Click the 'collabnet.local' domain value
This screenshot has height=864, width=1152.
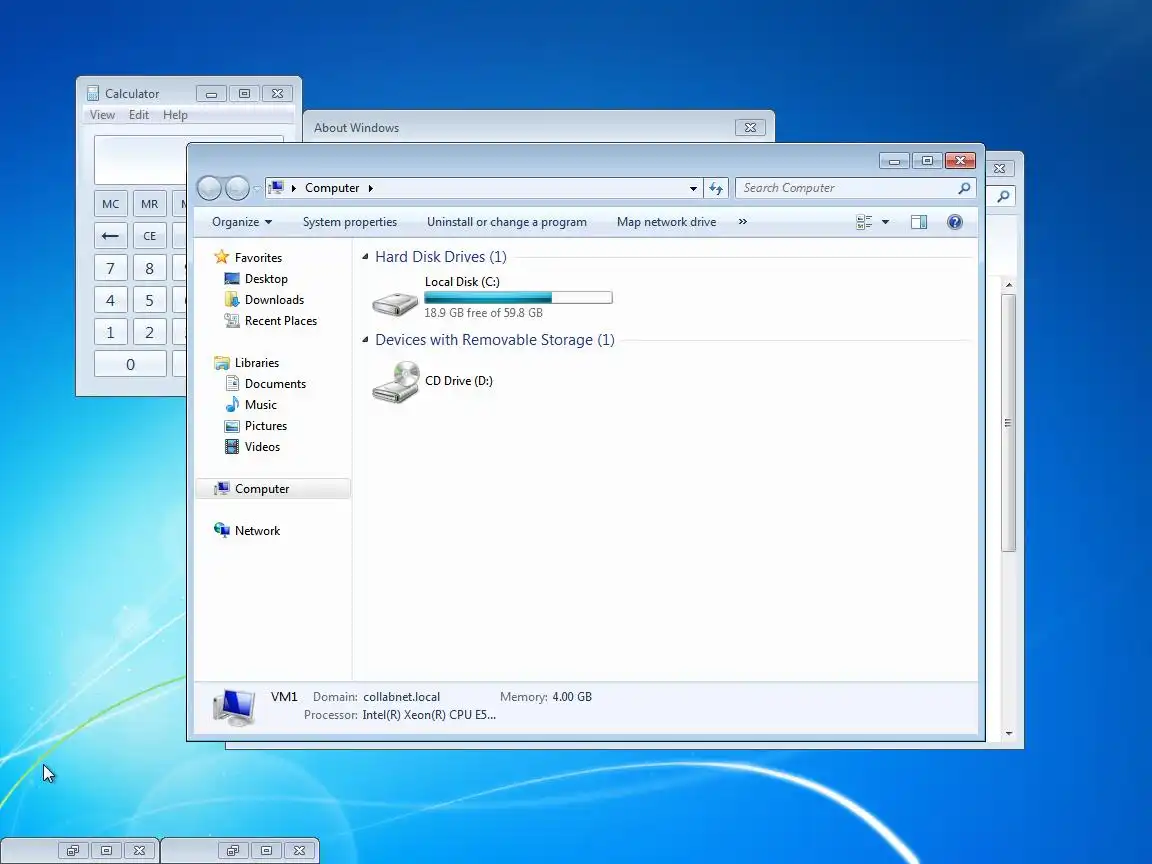pyautogui.click(x=401, y=696)
